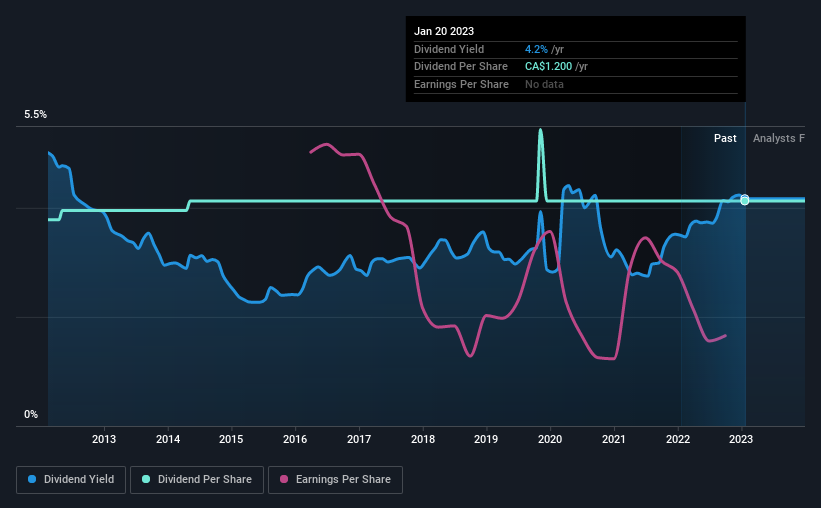821x508 pixels.
Task: Select the 'Analysts F' forecast label
Action: pyautogui.click(x=779, y=138)
